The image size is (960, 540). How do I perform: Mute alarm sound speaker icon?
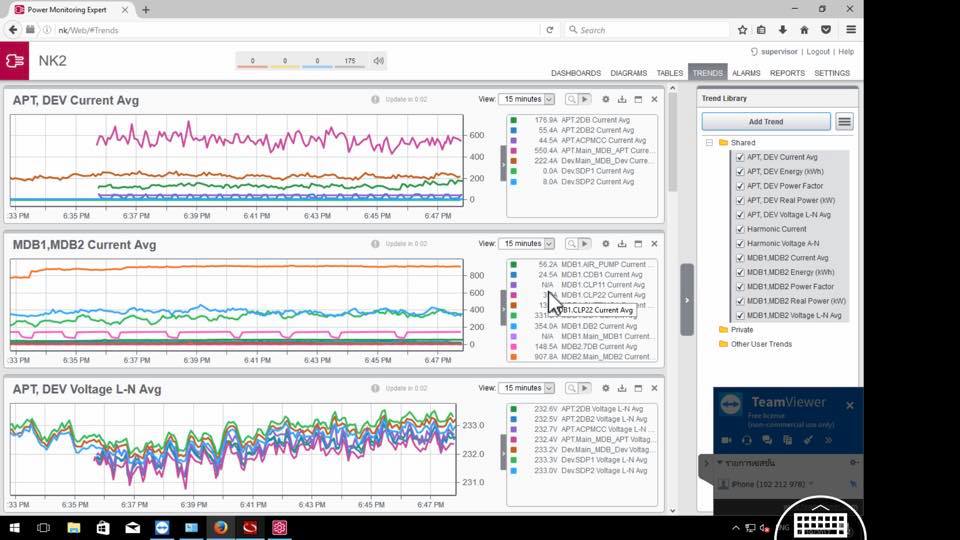tap(379, 61)
